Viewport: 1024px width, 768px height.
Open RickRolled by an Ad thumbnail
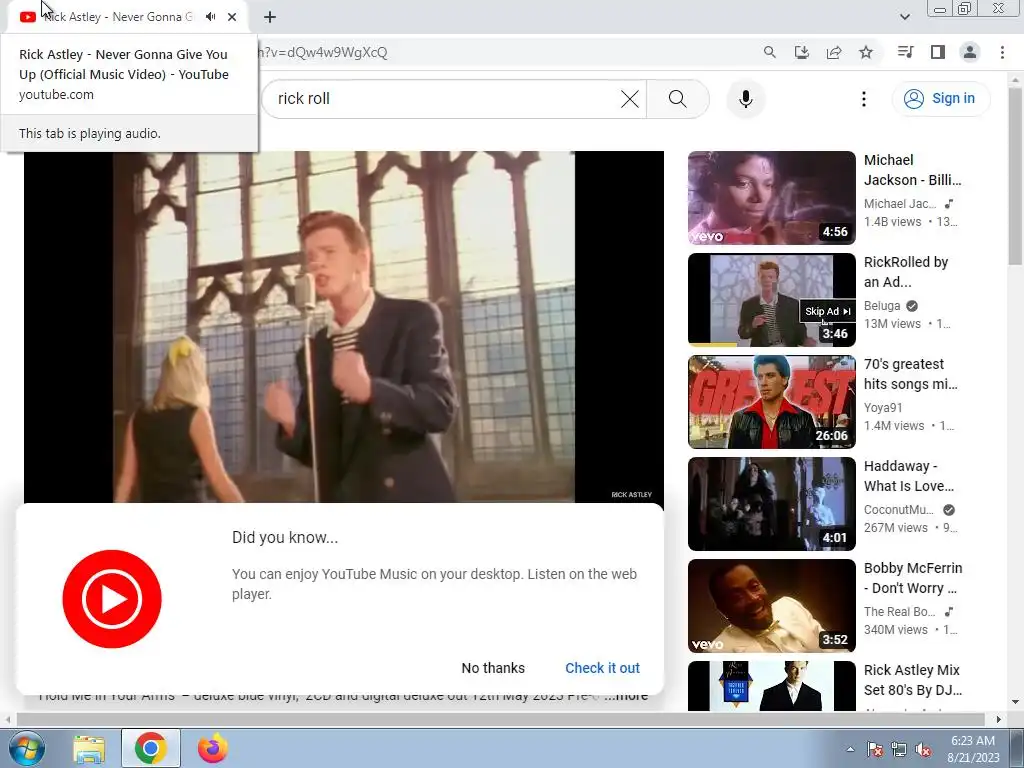pyautogui.click(x=771, y=300)
